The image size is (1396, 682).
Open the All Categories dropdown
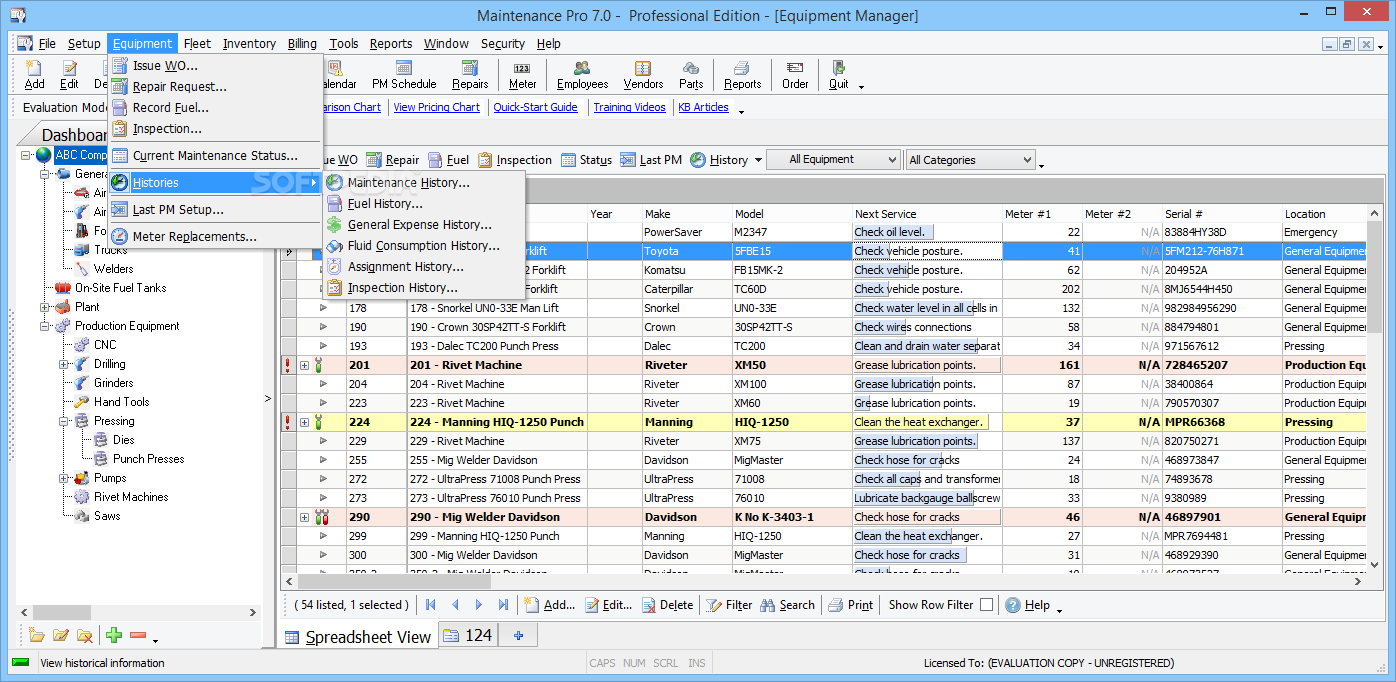pos(970,160)
